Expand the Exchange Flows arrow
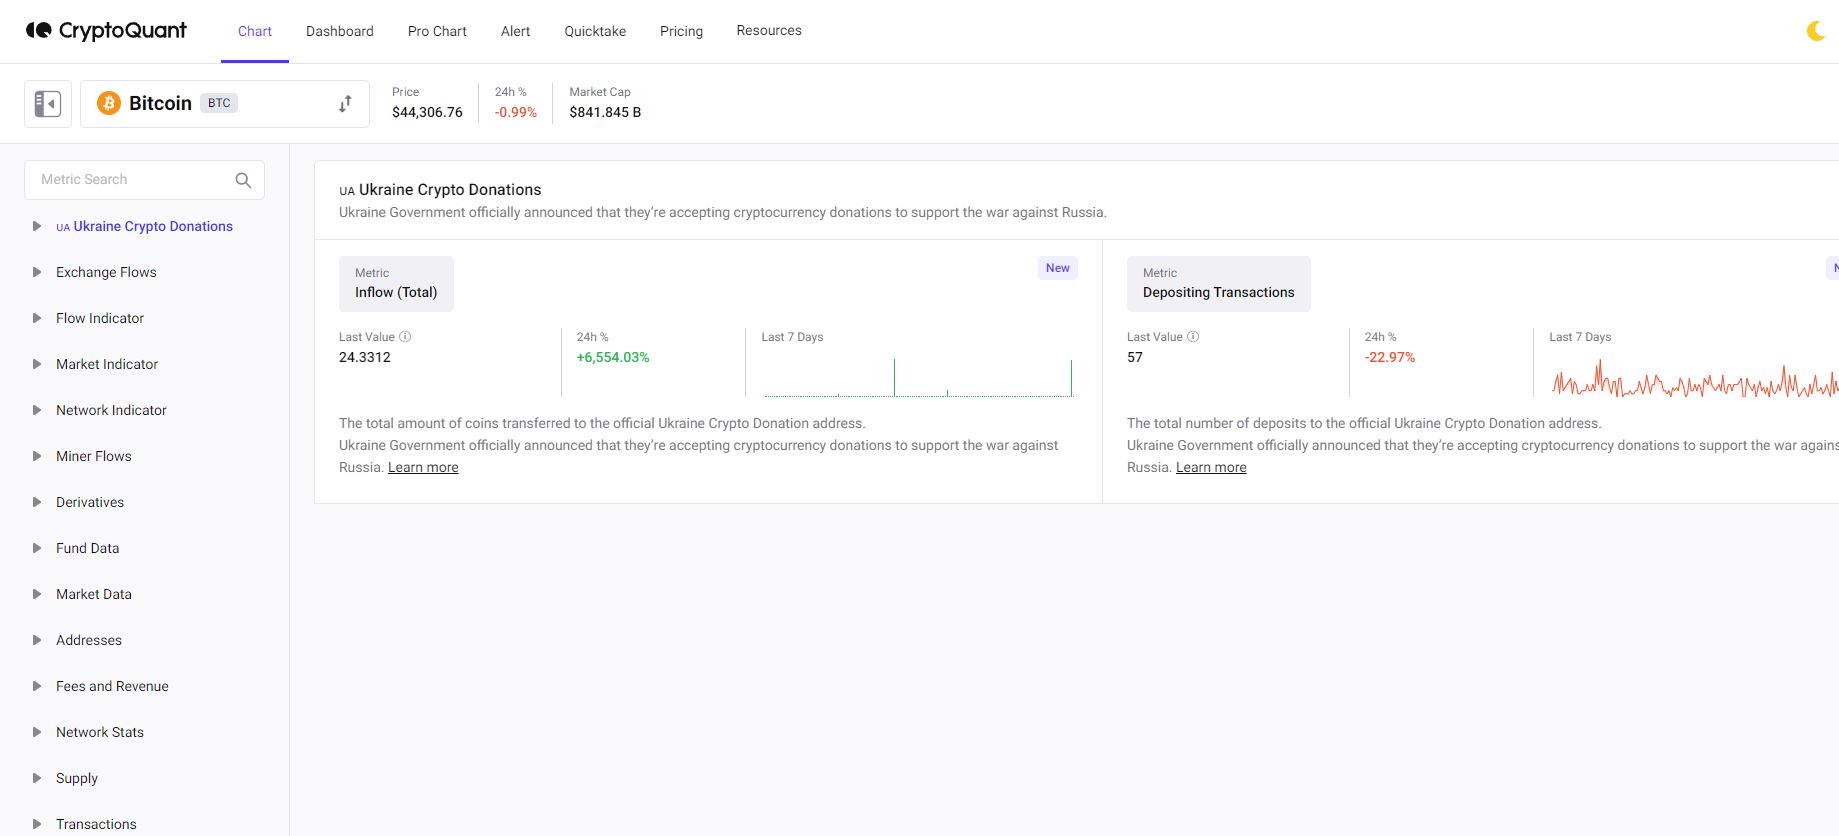Image resolution: width=1839 pixels, height=836 pixels. [37, 272]
